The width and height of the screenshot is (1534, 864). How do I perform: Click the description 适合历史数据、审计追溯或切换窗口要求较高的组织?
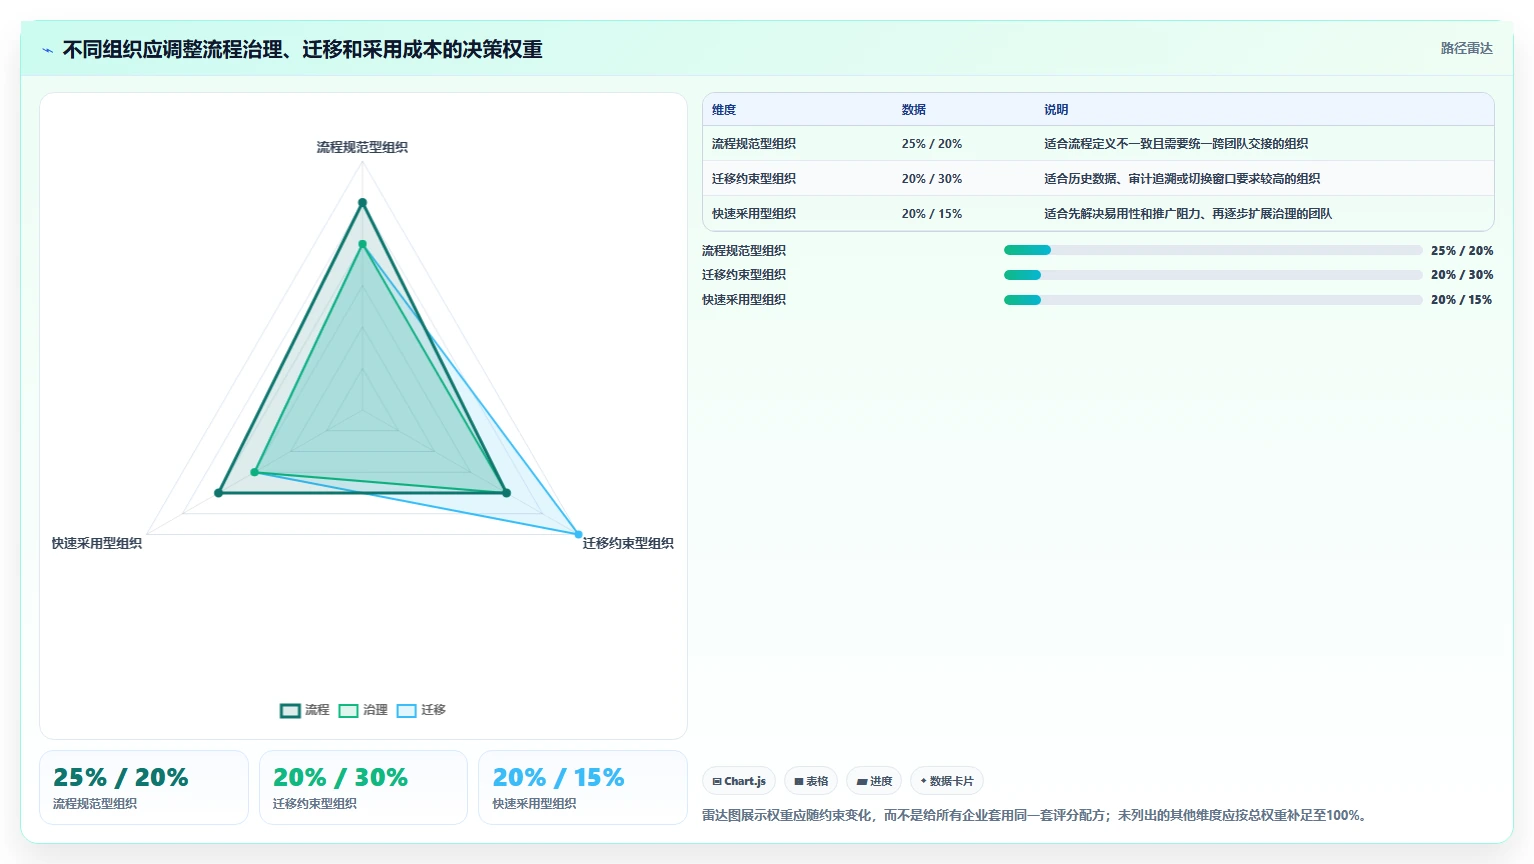click(1182, 179)
